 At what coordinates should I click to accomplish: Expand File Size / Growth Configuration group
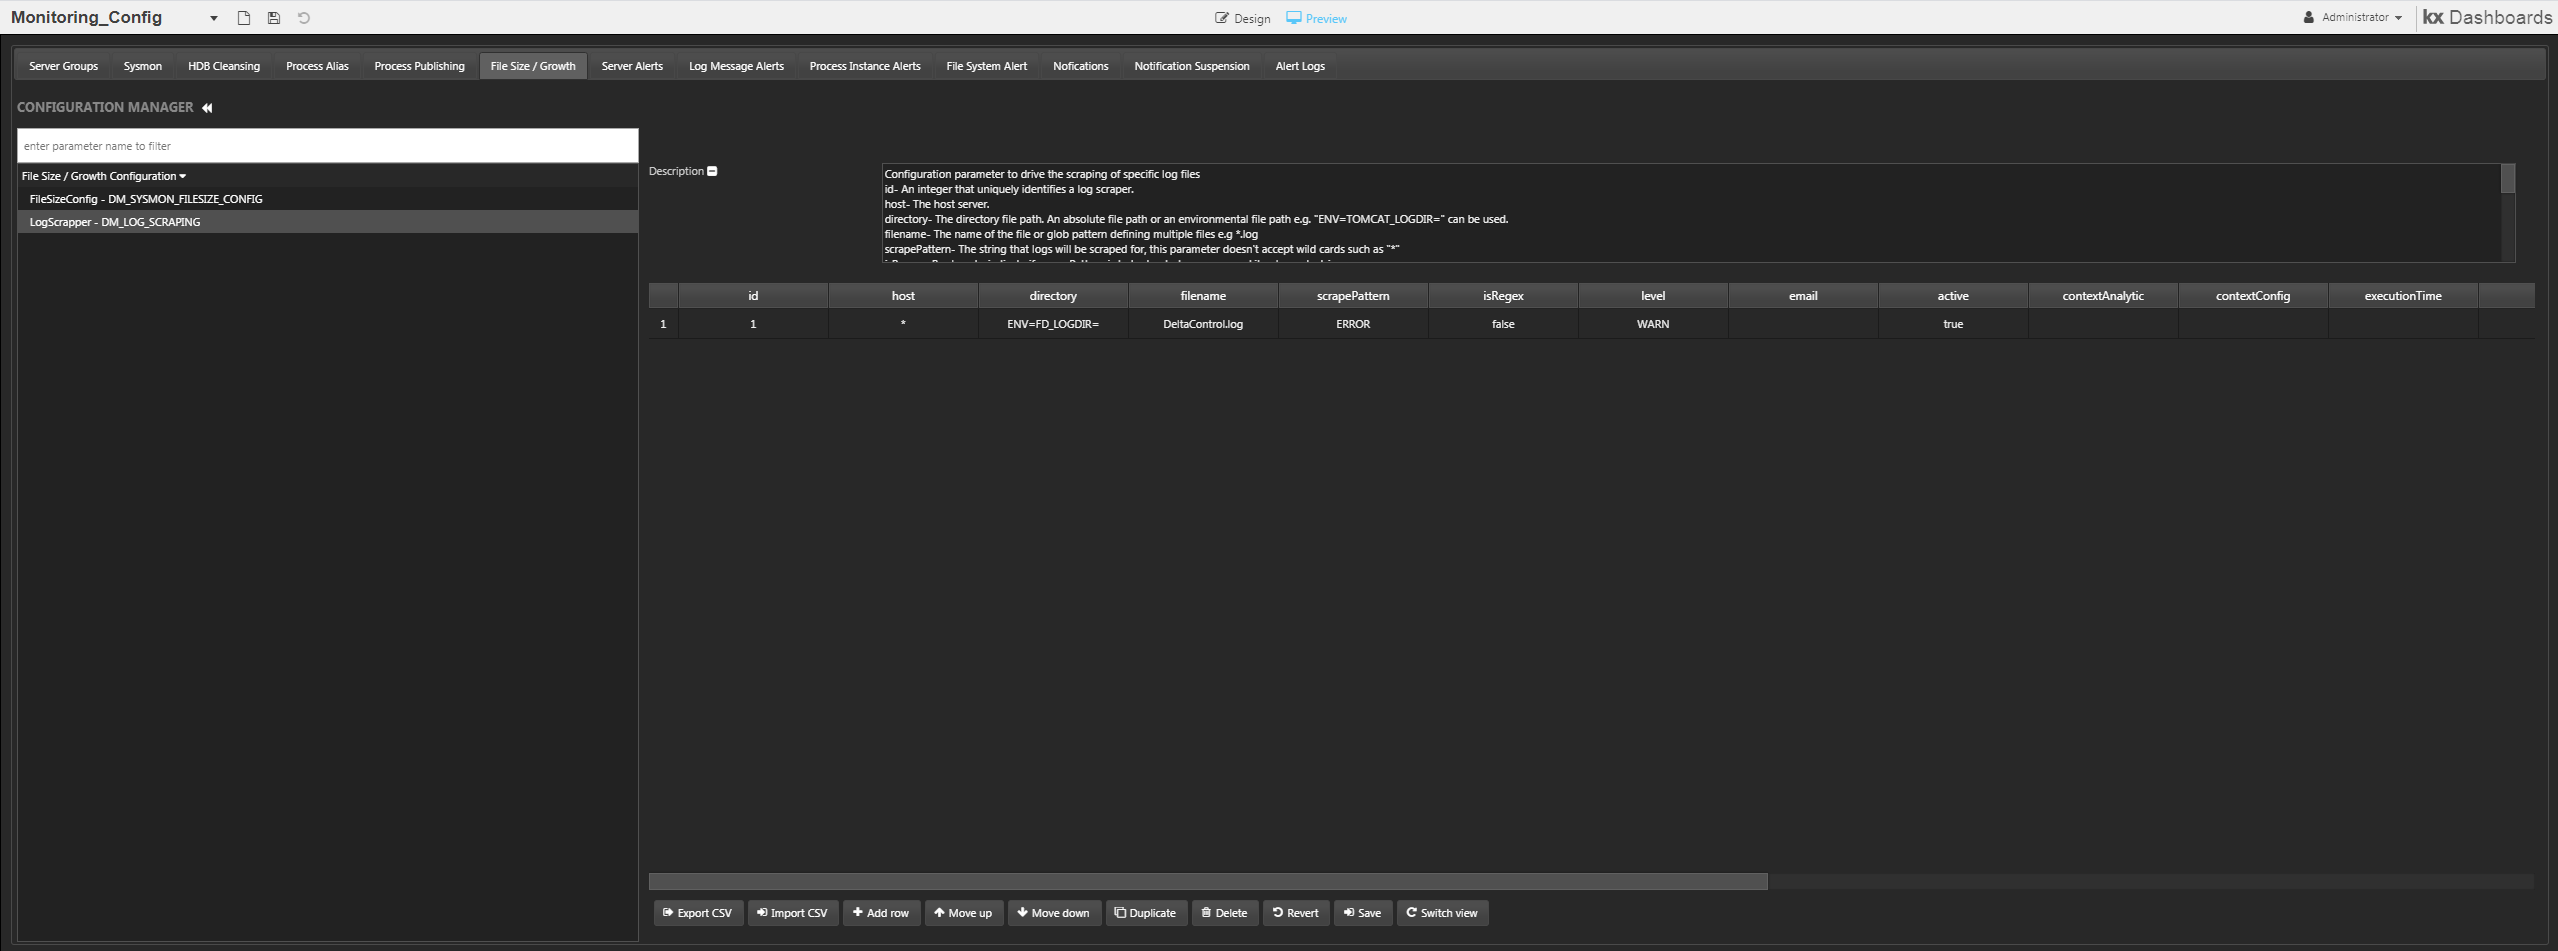pyautogui.click(x=104, y=176)
